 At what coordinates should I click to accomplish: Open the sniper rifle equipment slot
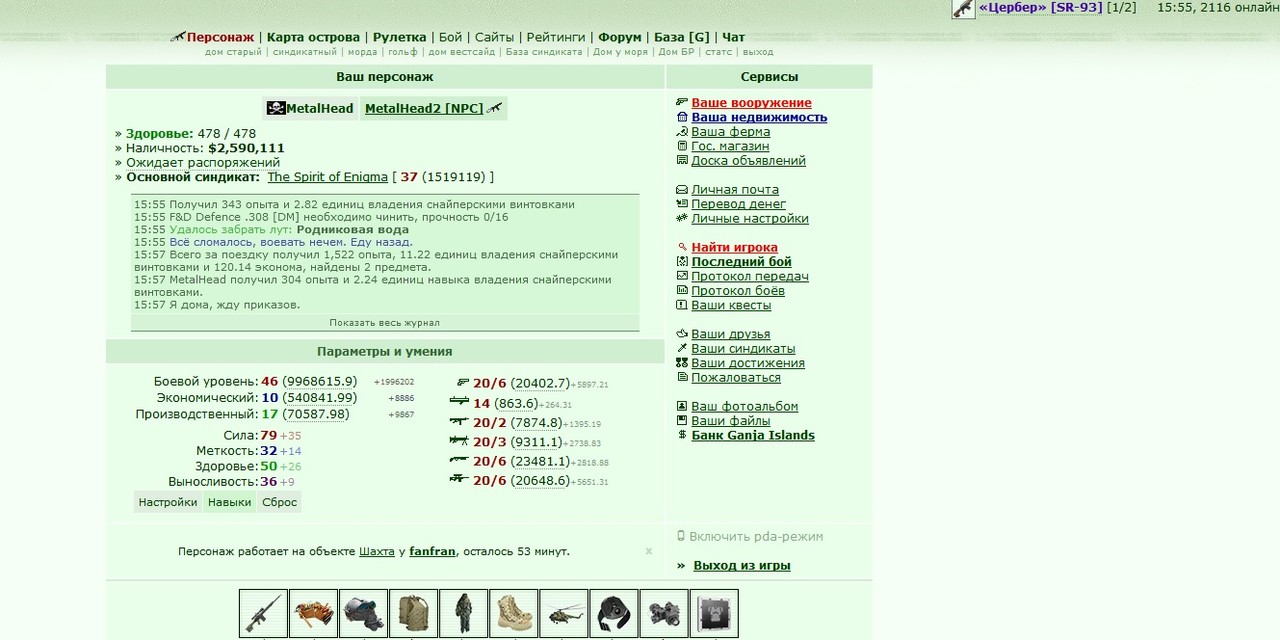click(x=264, y=613)
